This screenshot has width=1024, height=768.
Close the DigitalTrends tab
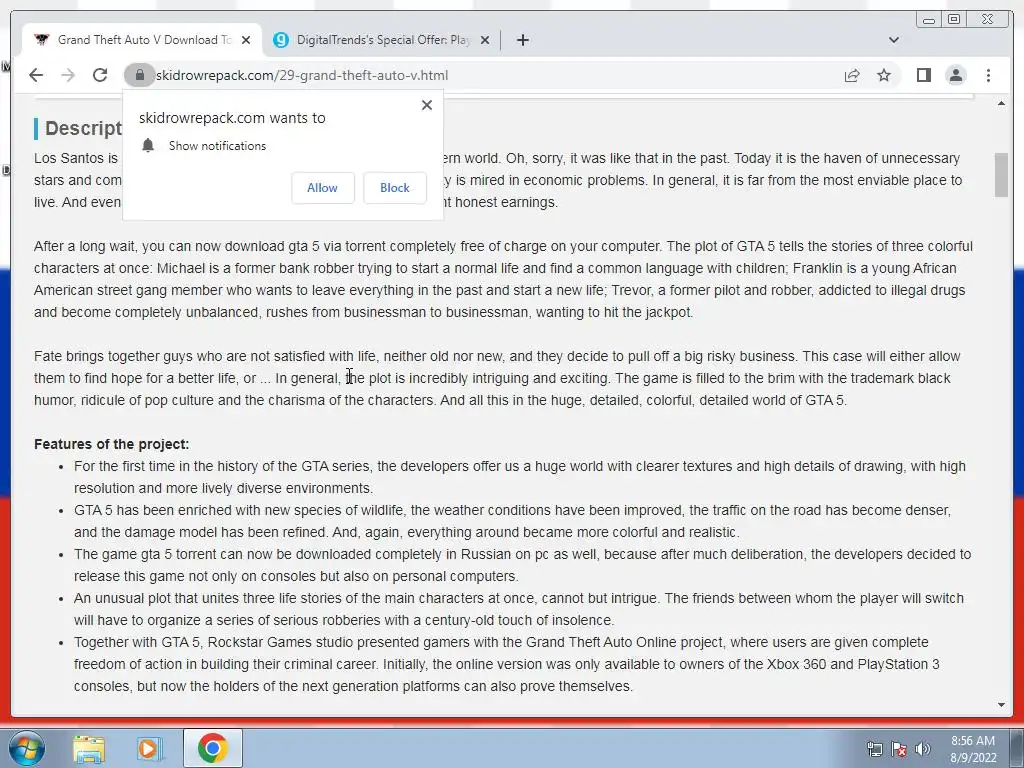tap(485, 40)
